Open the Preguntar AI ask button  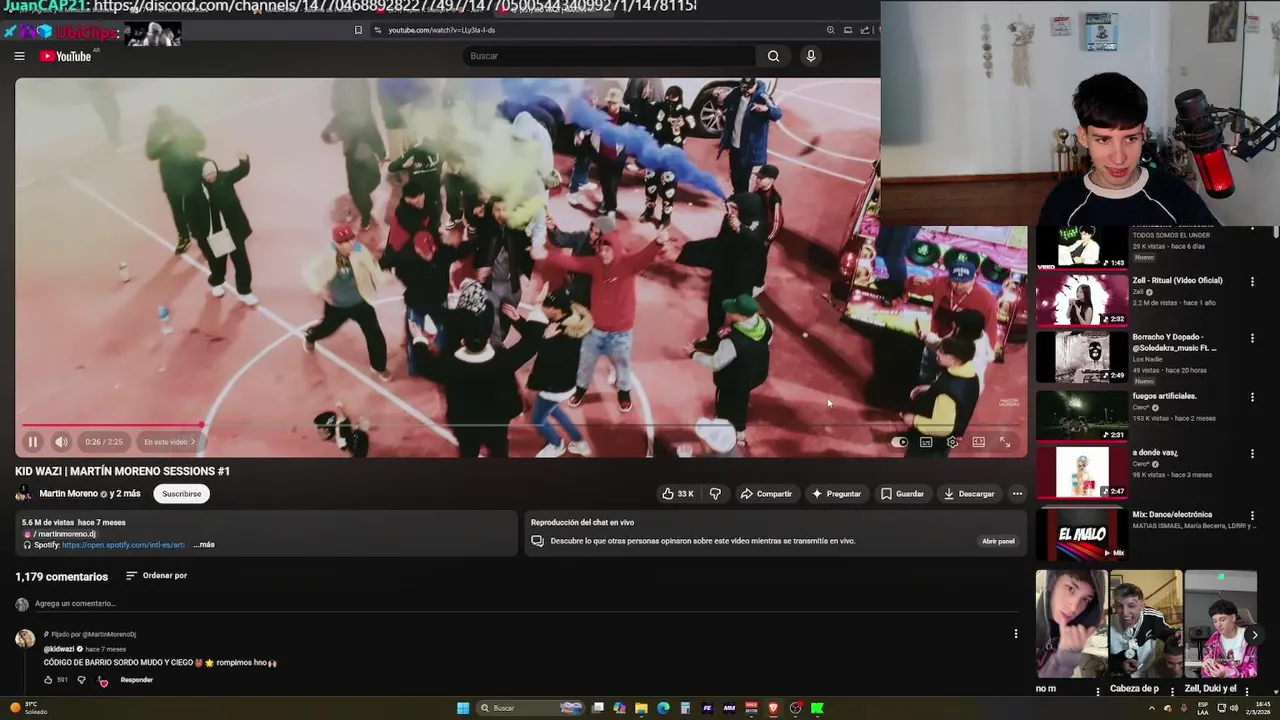[x=836, y=494]
